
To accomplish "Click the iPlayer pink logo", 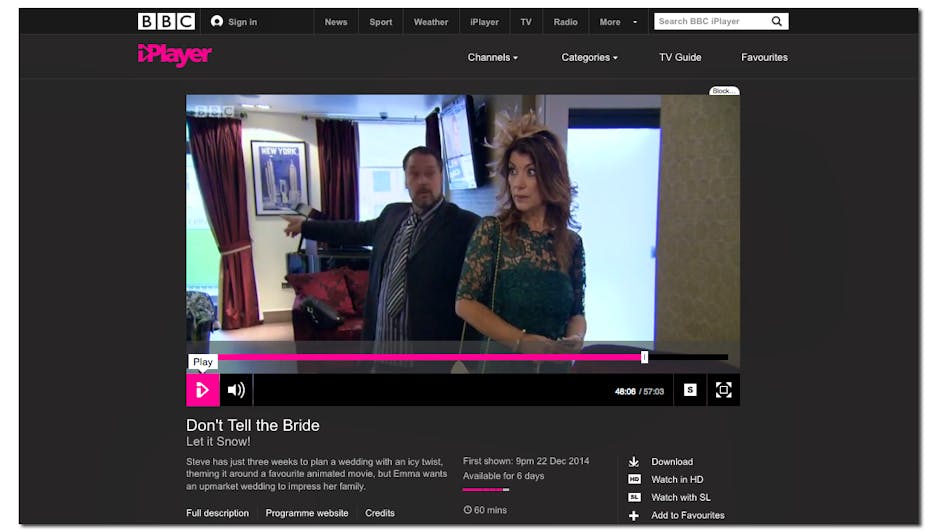I will (x=175, y=56).
